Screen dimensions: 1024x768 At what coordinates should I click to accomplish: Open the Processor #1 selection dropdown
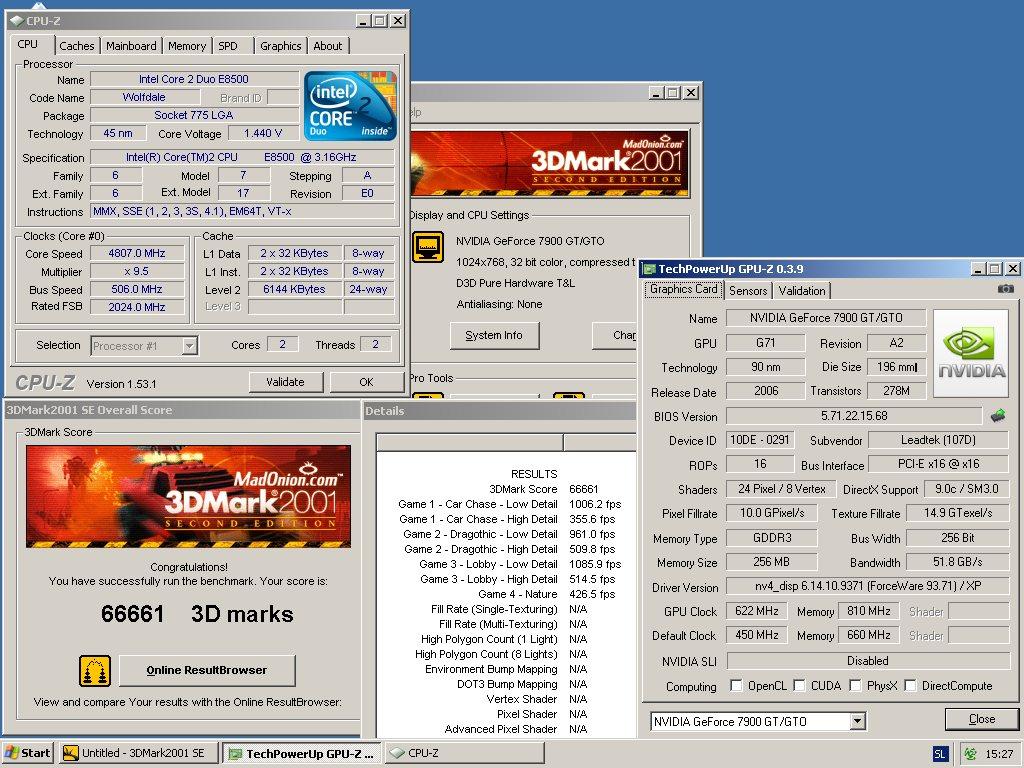coord(189,345)
